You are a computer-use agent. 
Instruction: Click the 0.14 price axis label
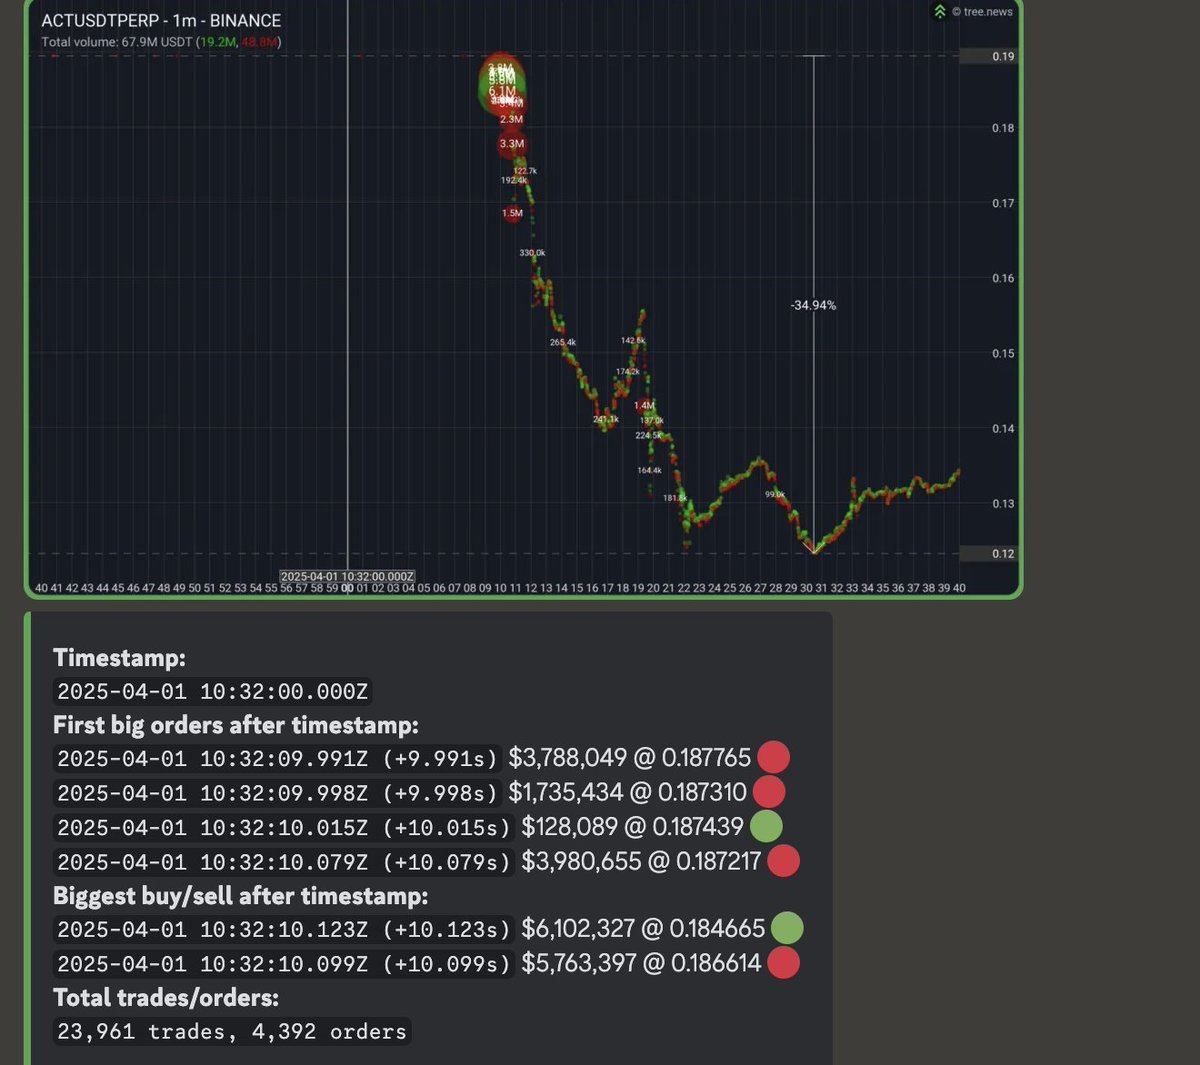[1003, 428]
